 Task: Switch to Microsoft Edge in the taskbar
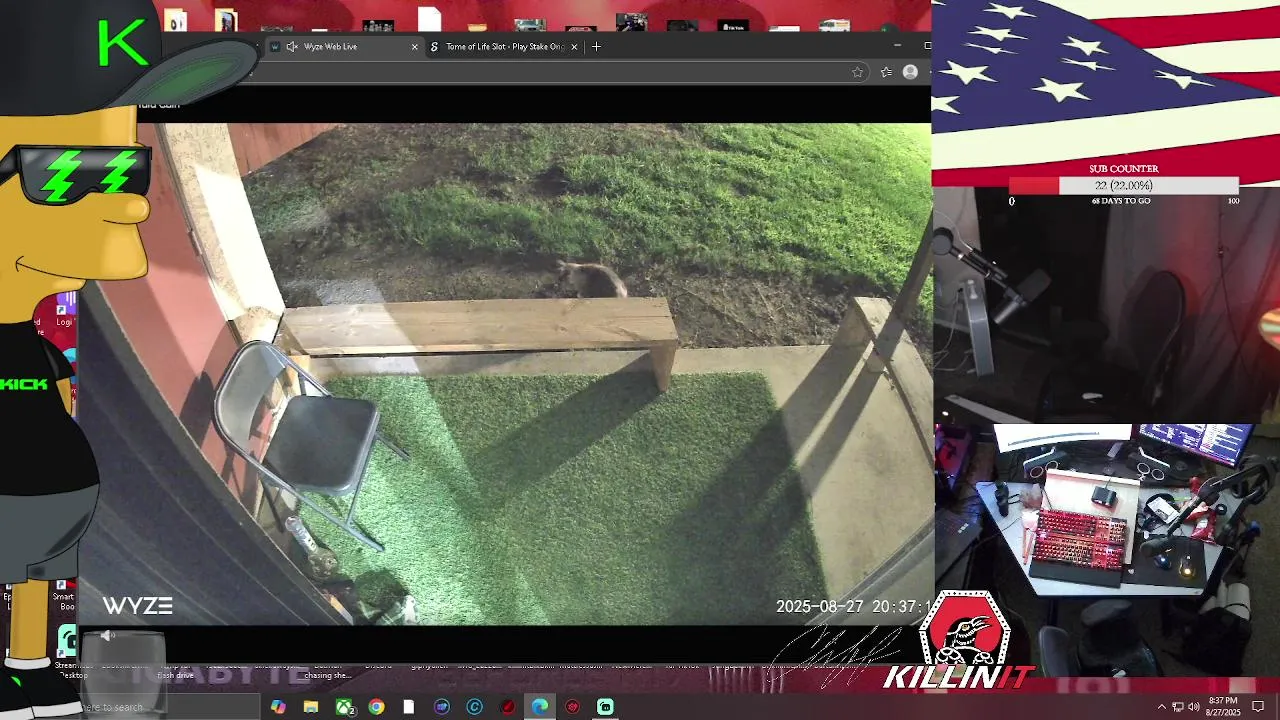(540, 707)
